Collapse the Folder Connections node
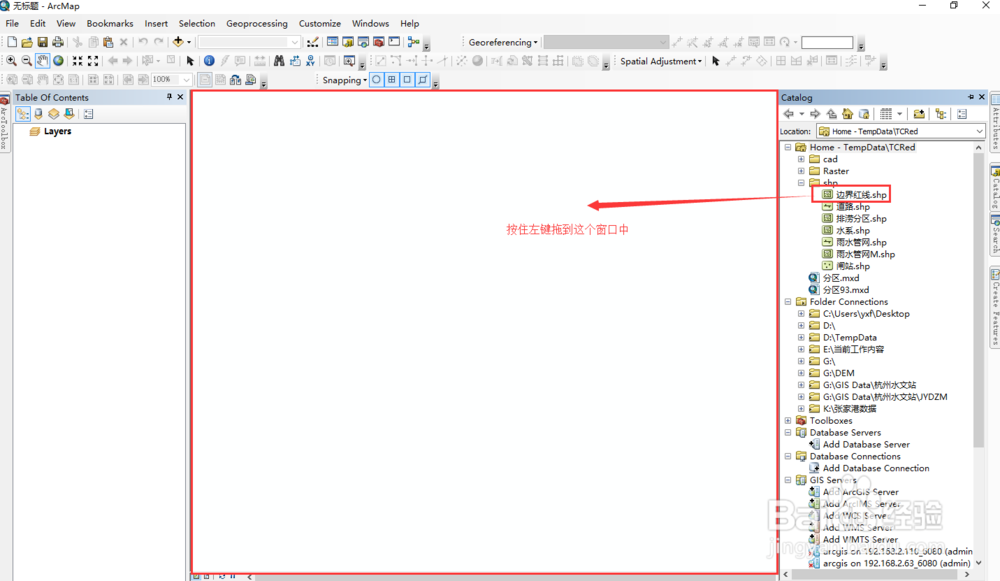The image size is (1000, 581). point(788,302)
